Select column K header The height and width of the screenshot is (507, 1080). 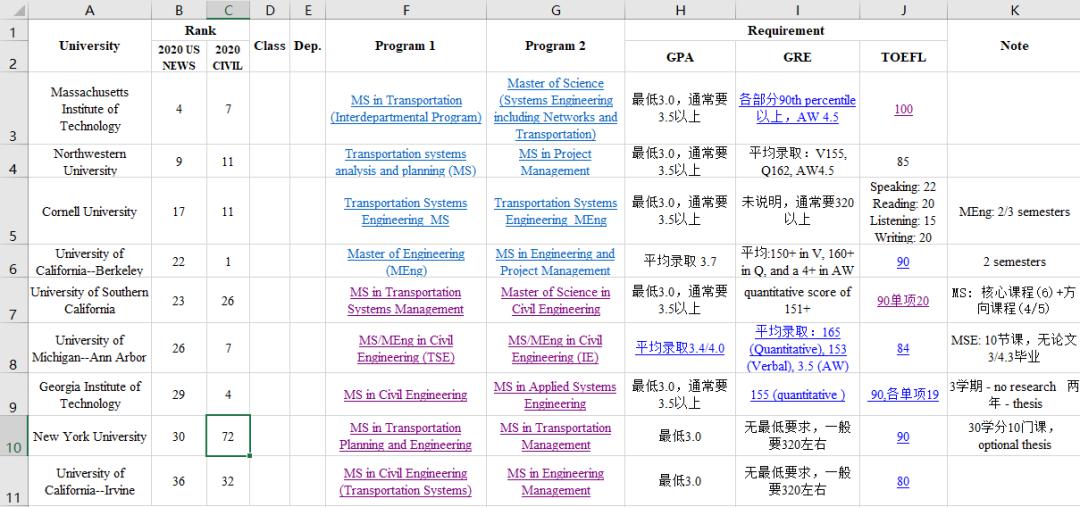point(1013,10)
